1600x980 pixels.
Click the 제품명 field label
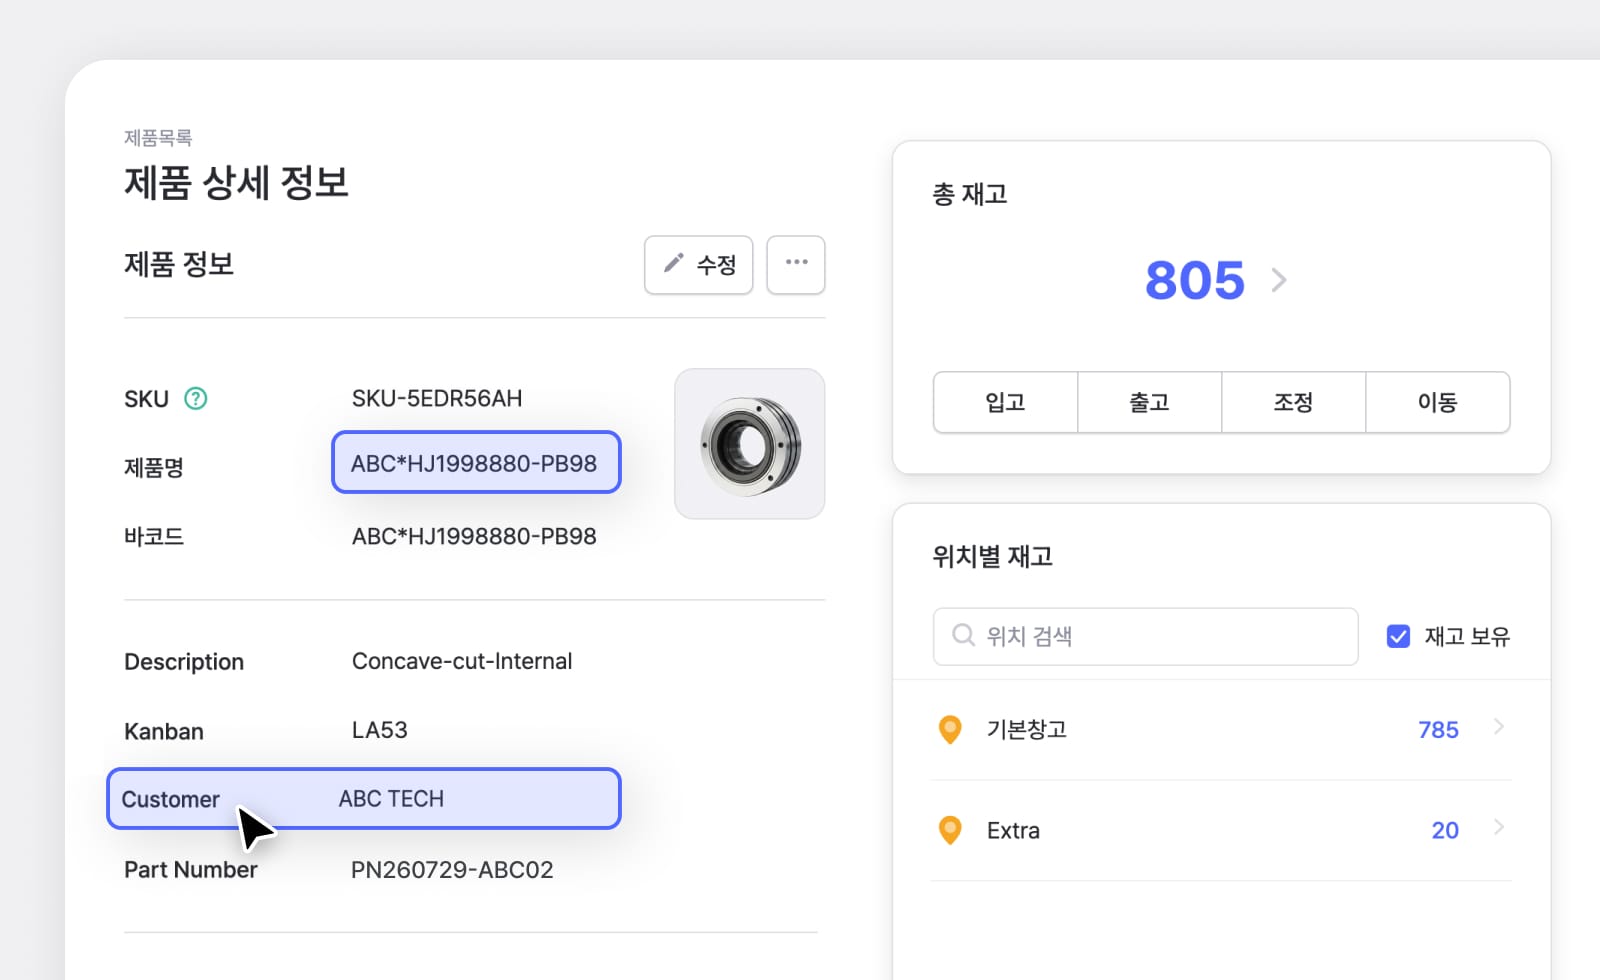[154, 467]
